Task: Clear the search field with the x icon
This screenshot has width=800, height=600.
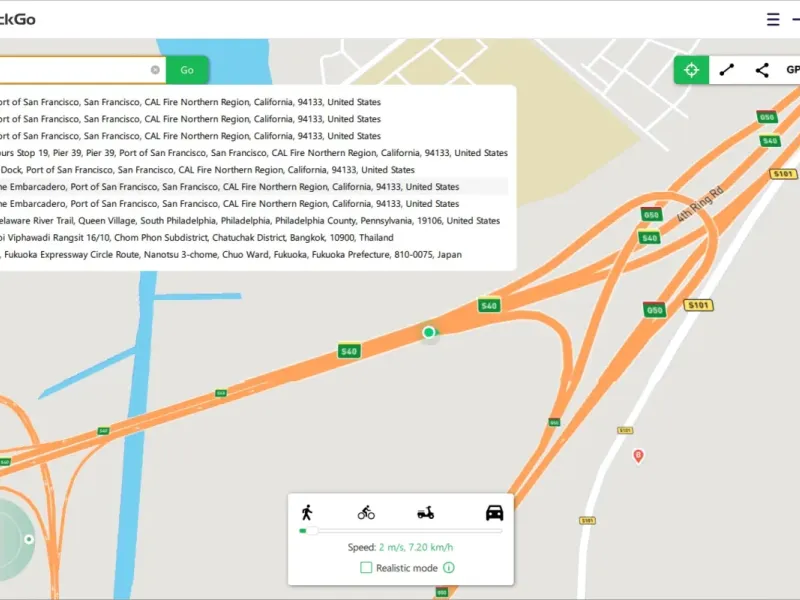Action: coord(155,70)
